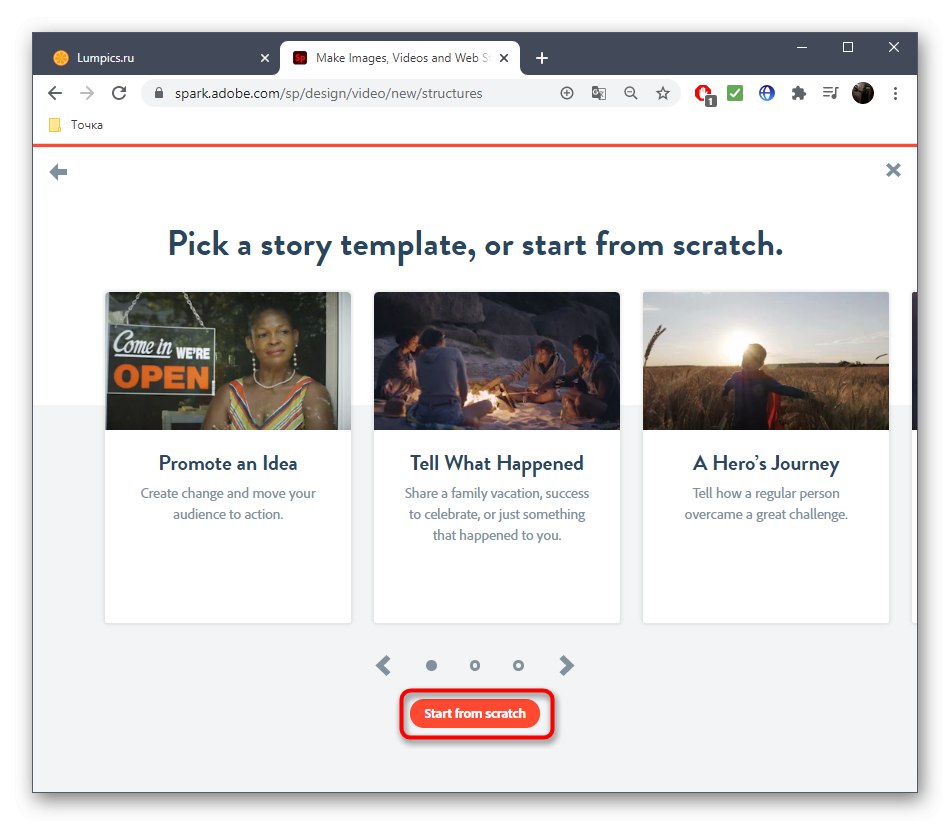Screen dimensions: 950x825
Task: Select the Tell What Happened template thumbnail
Action: pos(496,360)
